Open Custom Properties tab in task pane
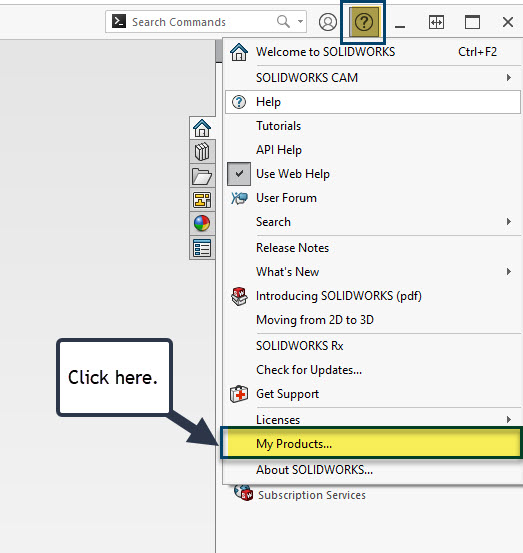Screen dimensions: 523x553 pos(202,248)
